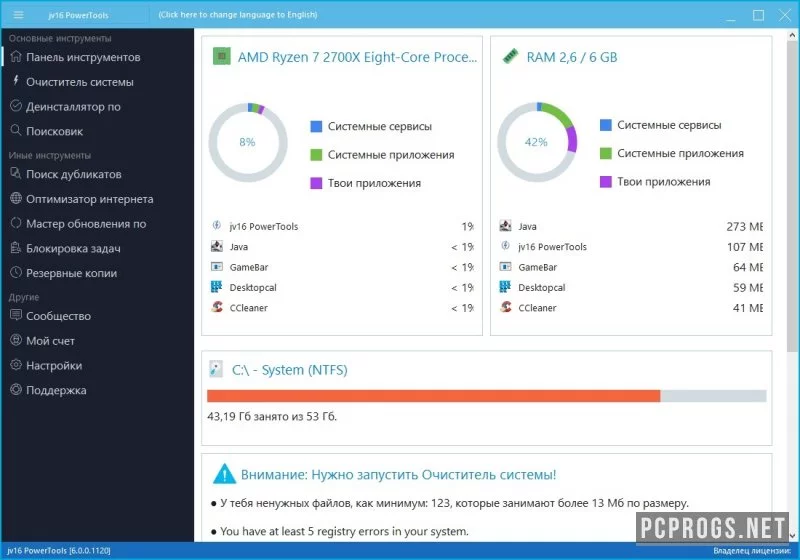
Task: Click the account icon beside Мой счет
Action: click(x=16, y=340)
